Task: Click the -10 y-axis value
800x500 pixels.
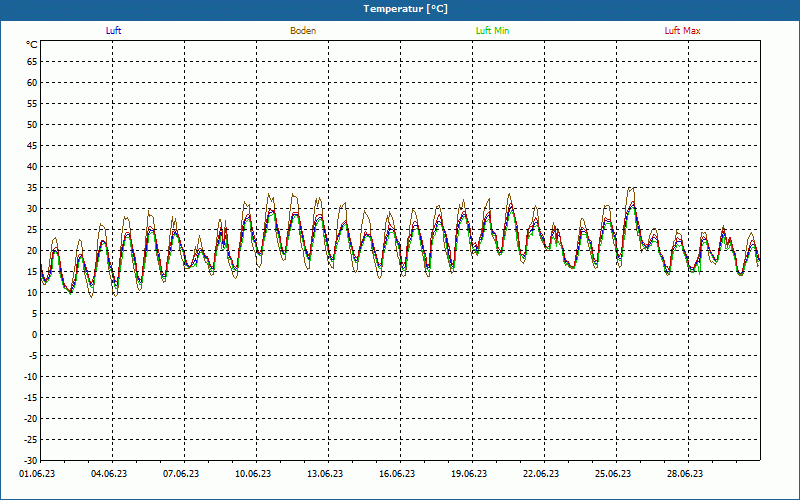Action: click(x=31, y=377)
